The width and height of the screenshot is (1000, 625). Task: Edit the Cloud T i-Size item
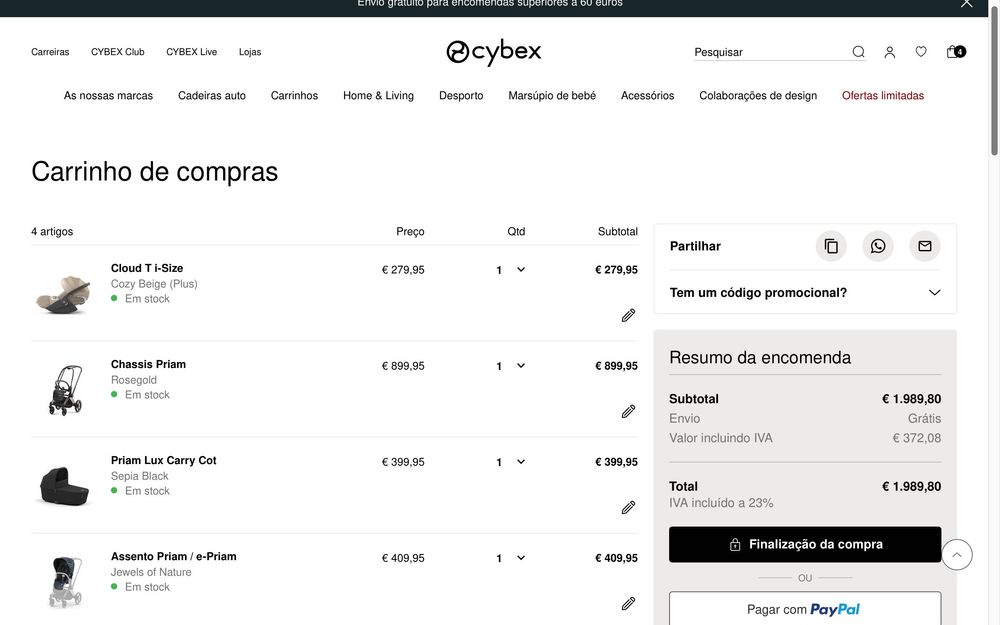point(628,315)
